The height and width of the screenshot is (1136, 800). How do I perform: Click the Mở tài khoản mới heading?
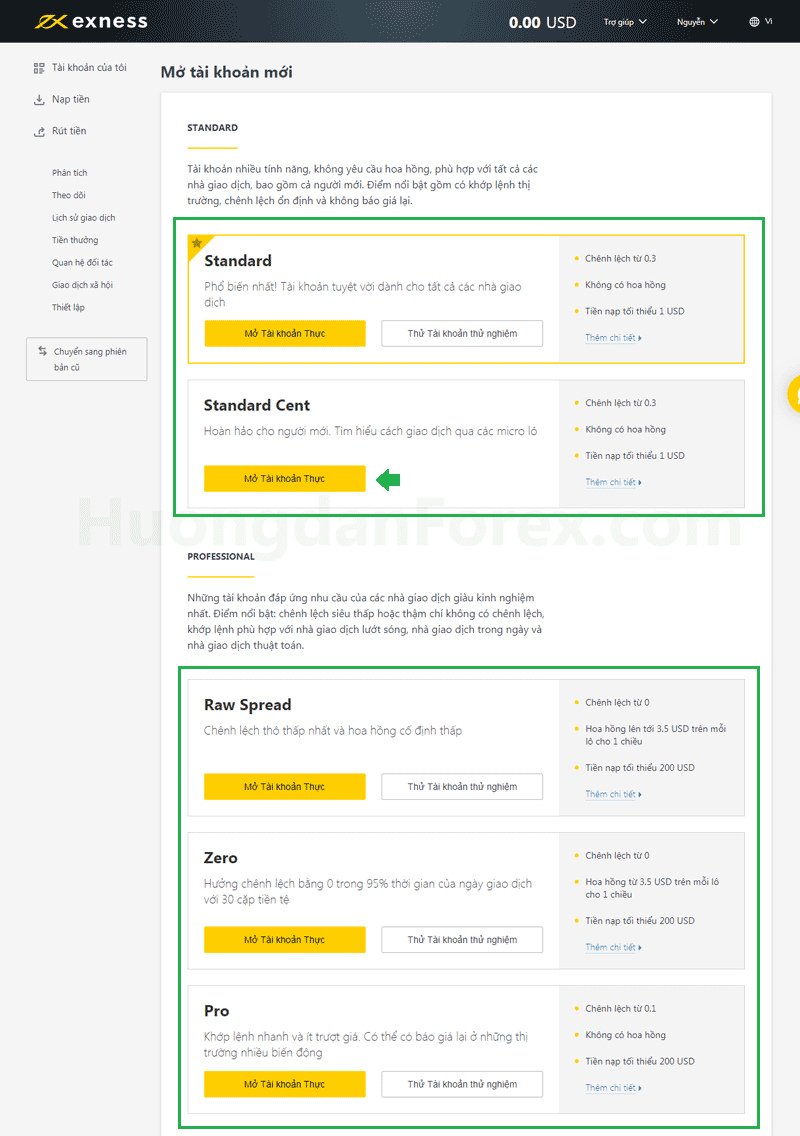coord(227,72)
